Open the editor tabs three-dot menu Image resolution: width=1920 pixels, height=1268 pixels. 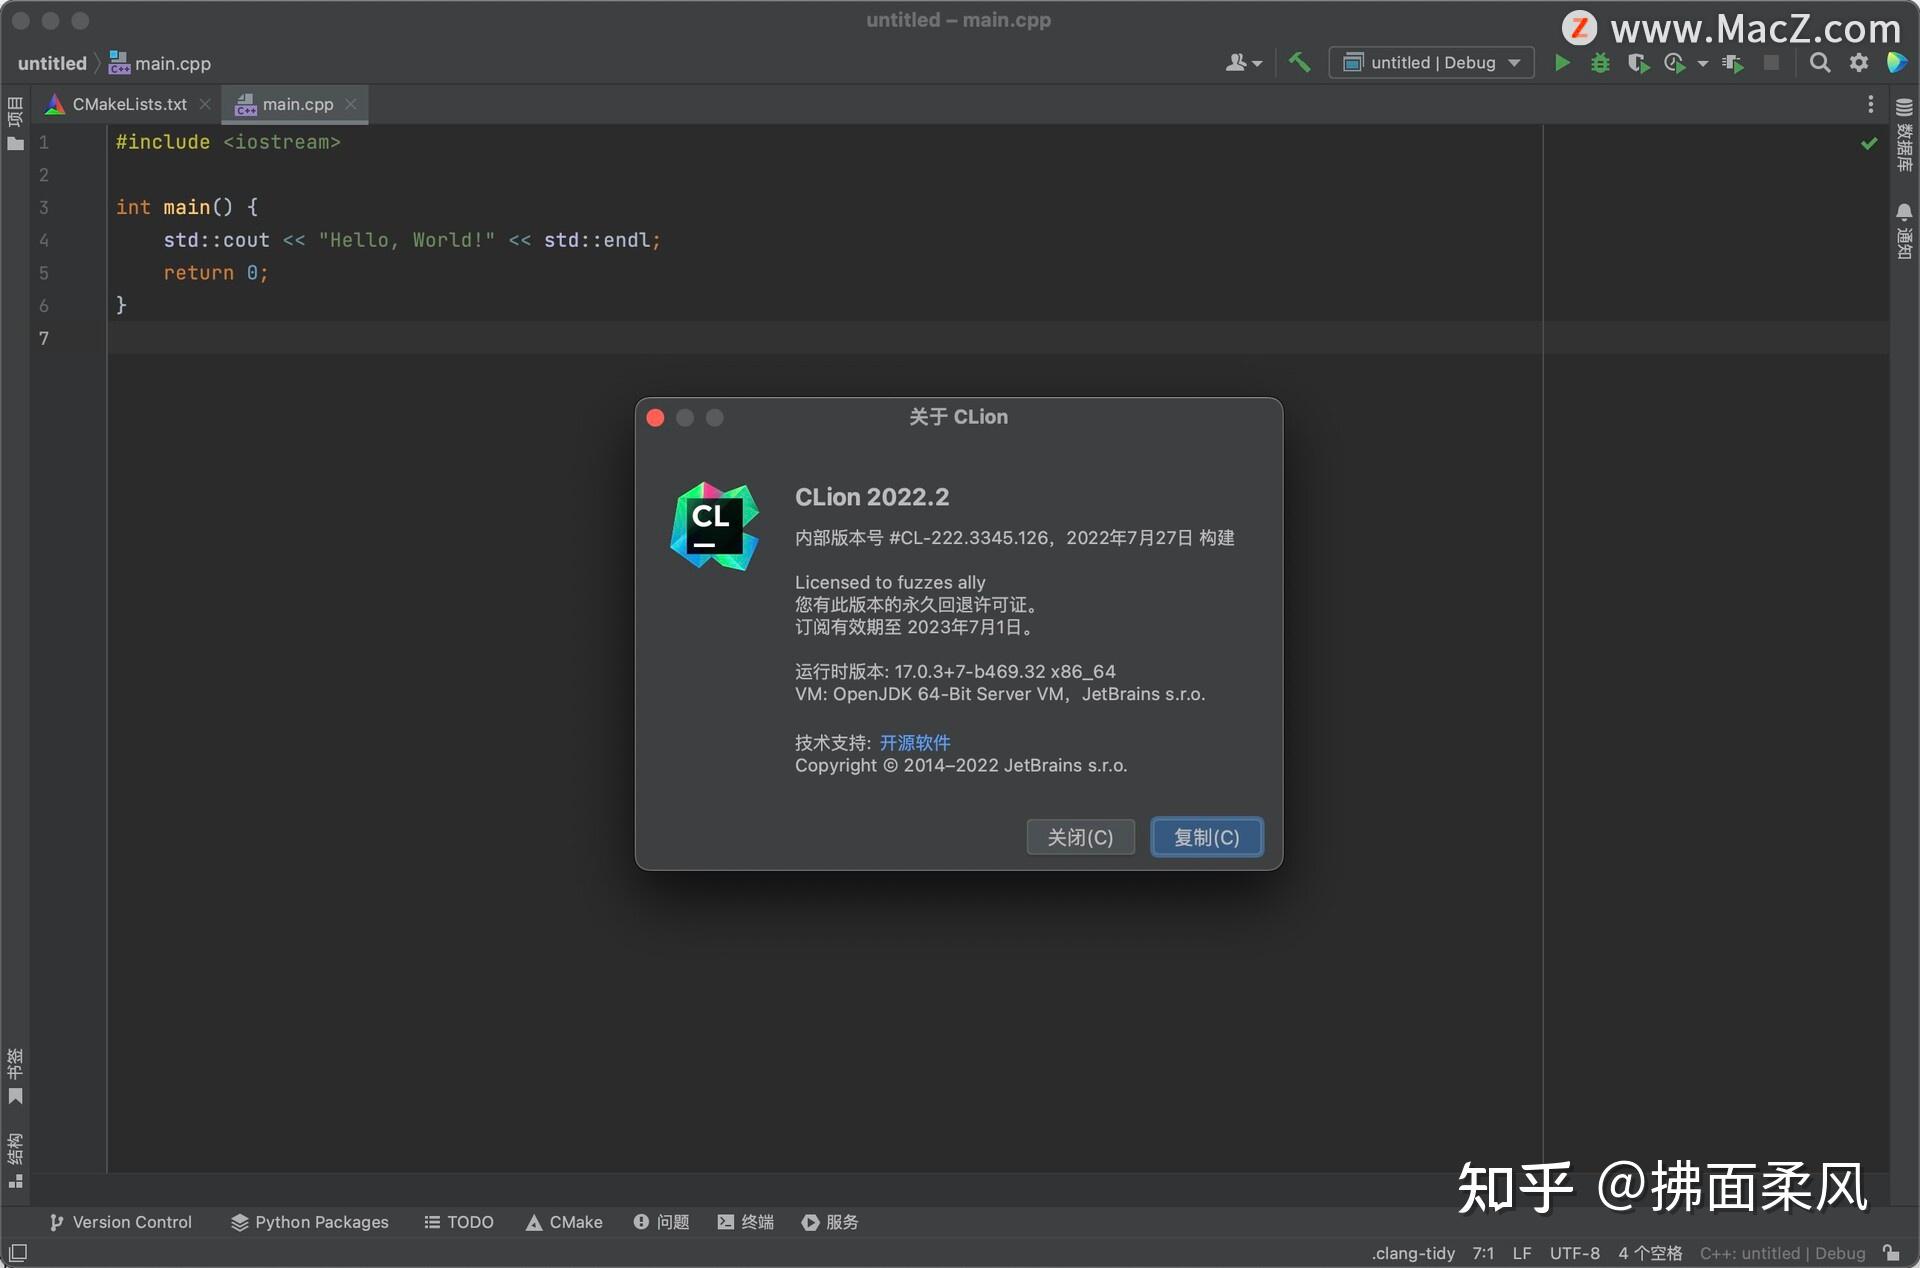click(1870, 104)
